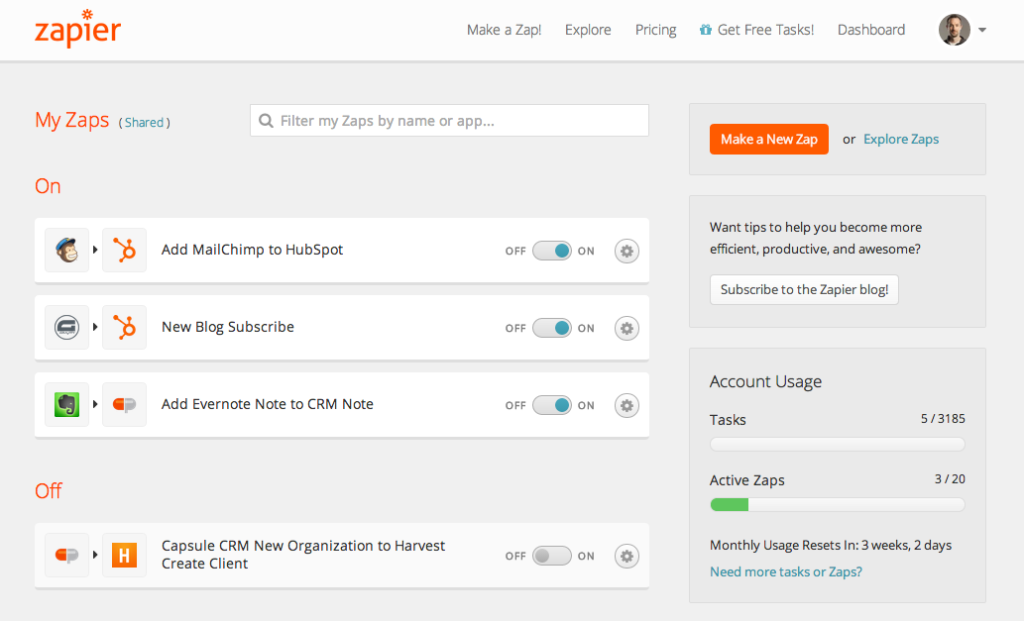Focus the Filter my Zaps search field
This screenshot has width=1024, height=621.
(x=449, y=121)
